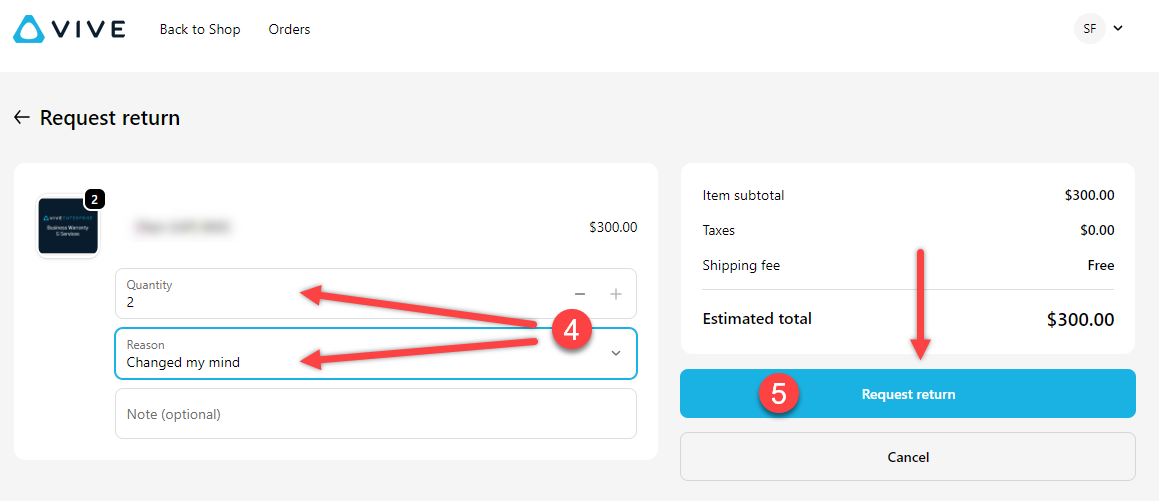Click the red step 5 marker
Image resolution: width=1159 pixels, height=501 pixels.
[778, 393]
